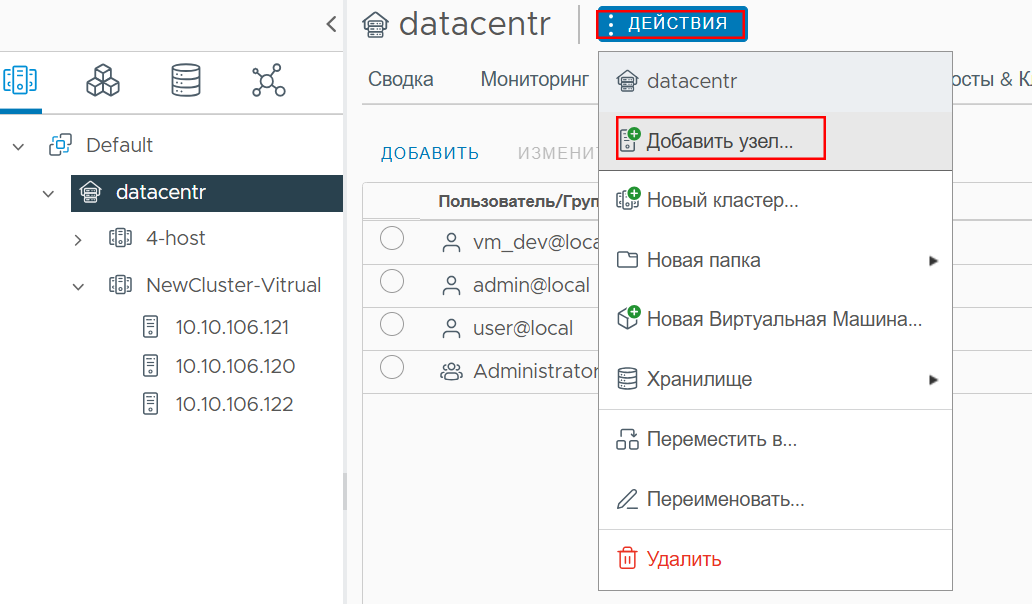The height and width of the screenshot is (604, 1032).
Task: Click the red trash delete icon
Action: click(x=627, y=558)
